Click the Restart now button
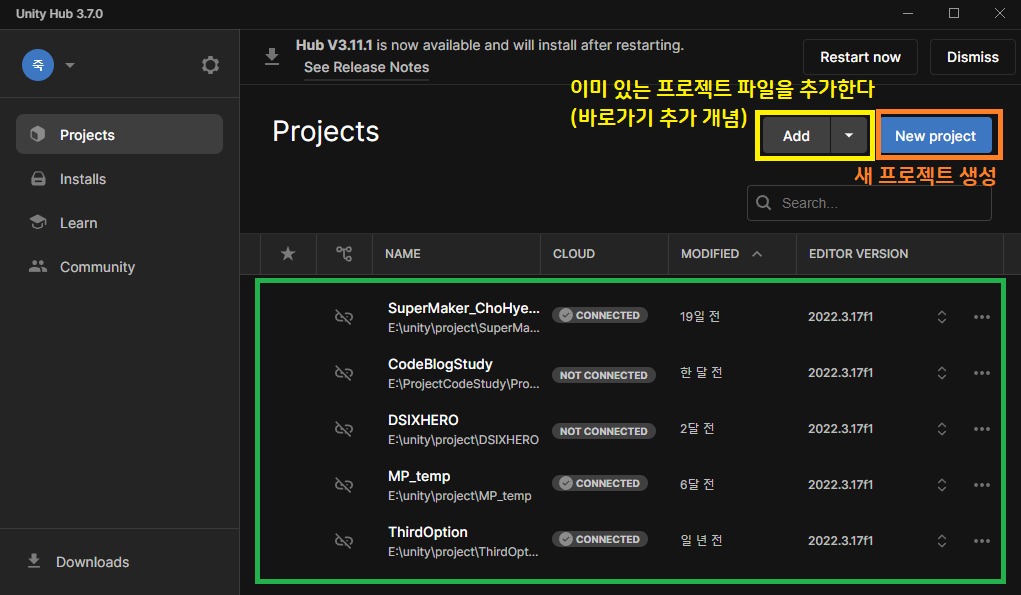Viewport: 1021px width, 595px height. tap(860, 57)
